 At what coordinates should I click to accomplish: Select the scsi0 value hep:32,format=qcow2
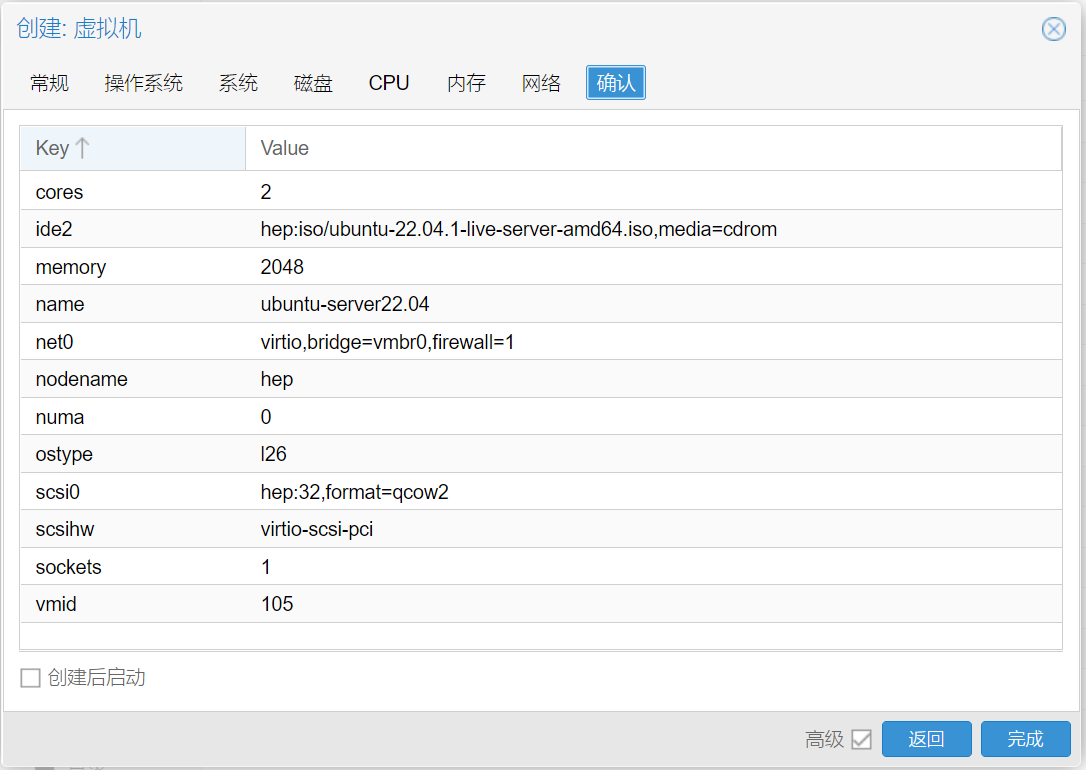pyautogui.click(x=355, y=492)
